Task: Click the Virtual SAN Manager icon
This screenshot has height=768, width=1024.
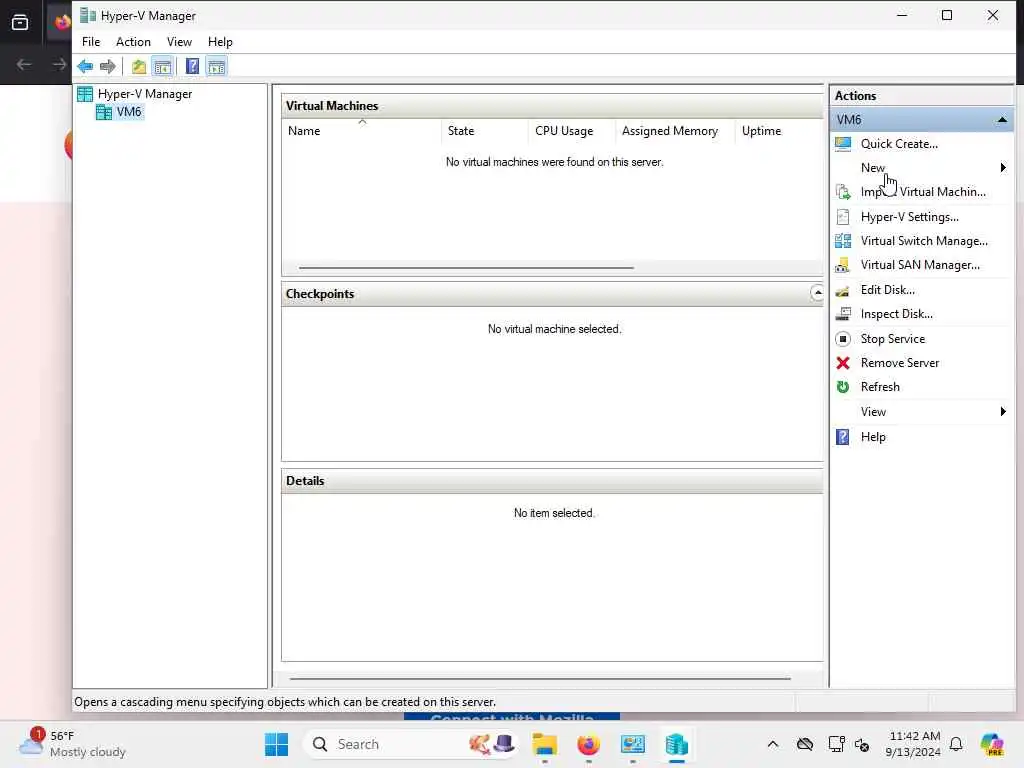Action: pos(843,265)
